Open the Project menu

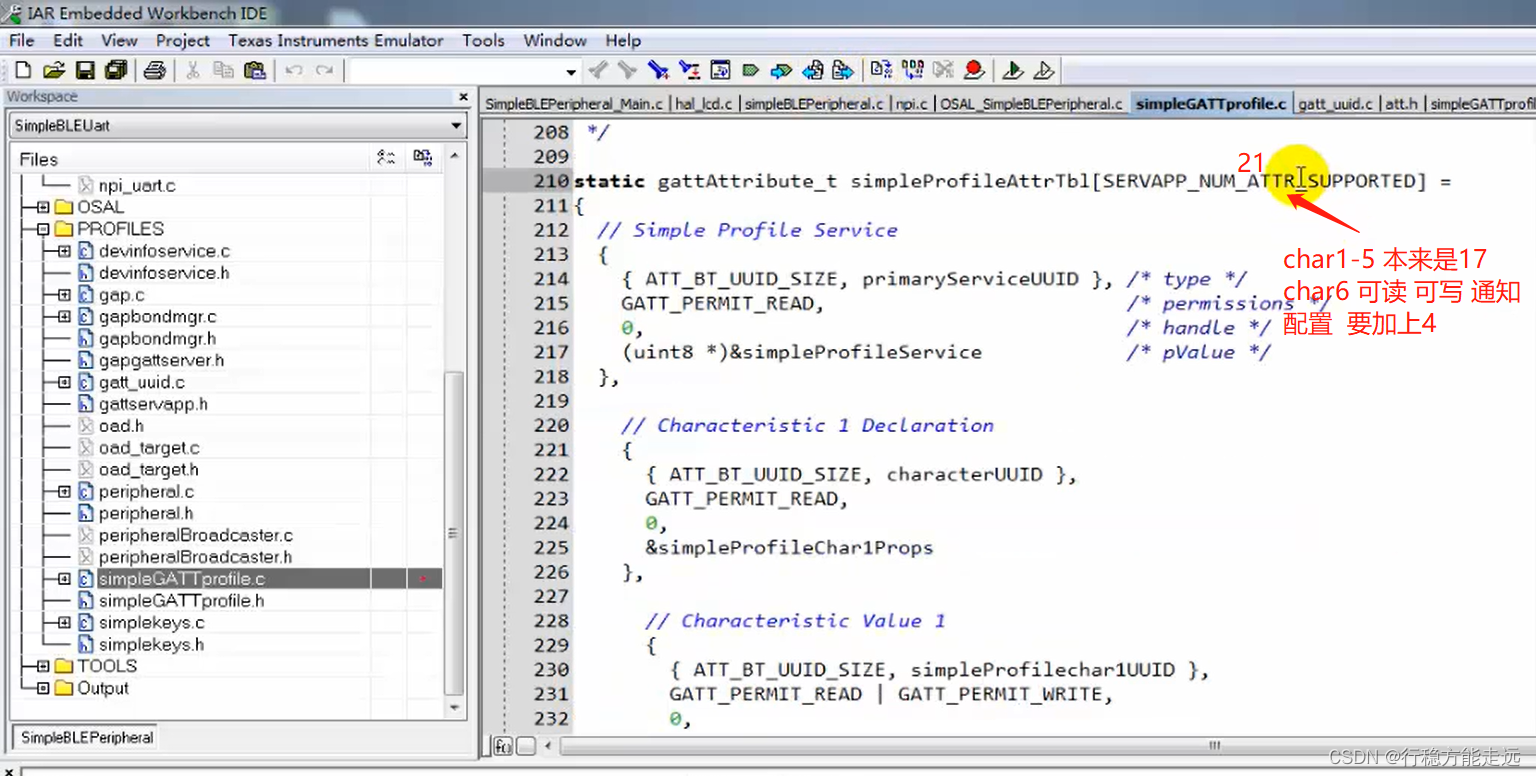[183, 40]
